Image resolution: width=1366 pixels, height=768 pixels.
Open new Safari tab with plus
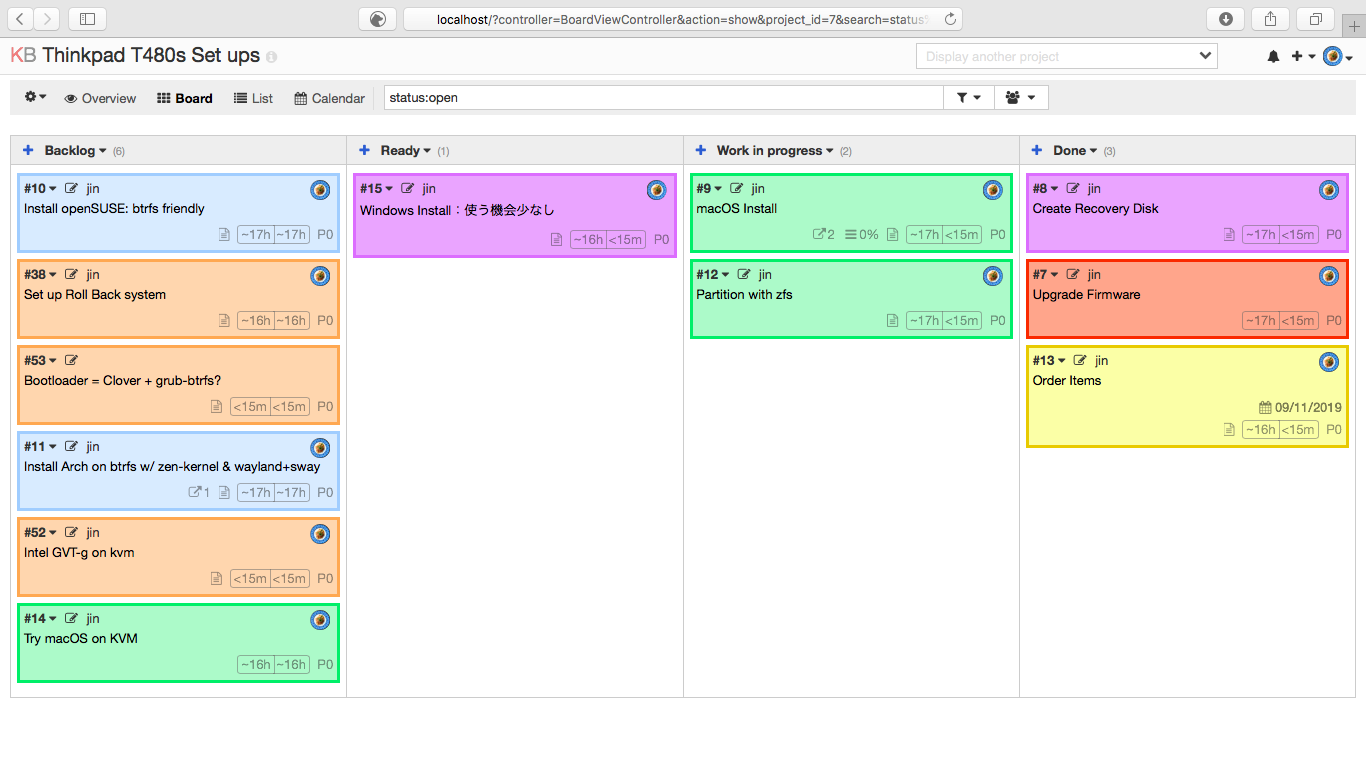[x=1354, y=27]
